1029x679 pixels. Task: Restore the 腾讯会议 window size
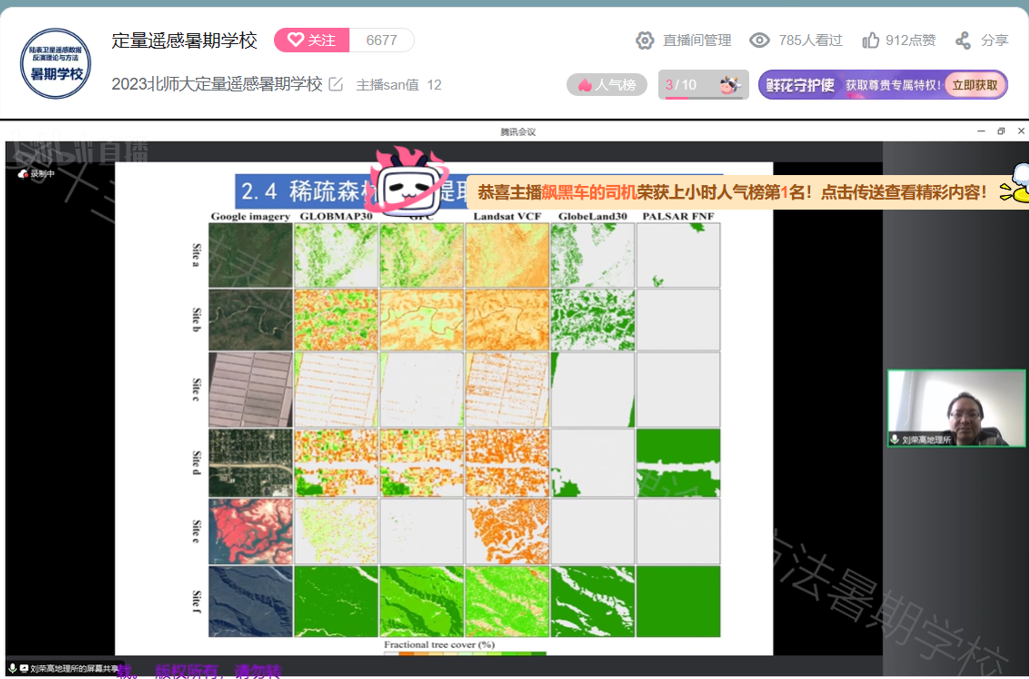tap(1001, 131)
